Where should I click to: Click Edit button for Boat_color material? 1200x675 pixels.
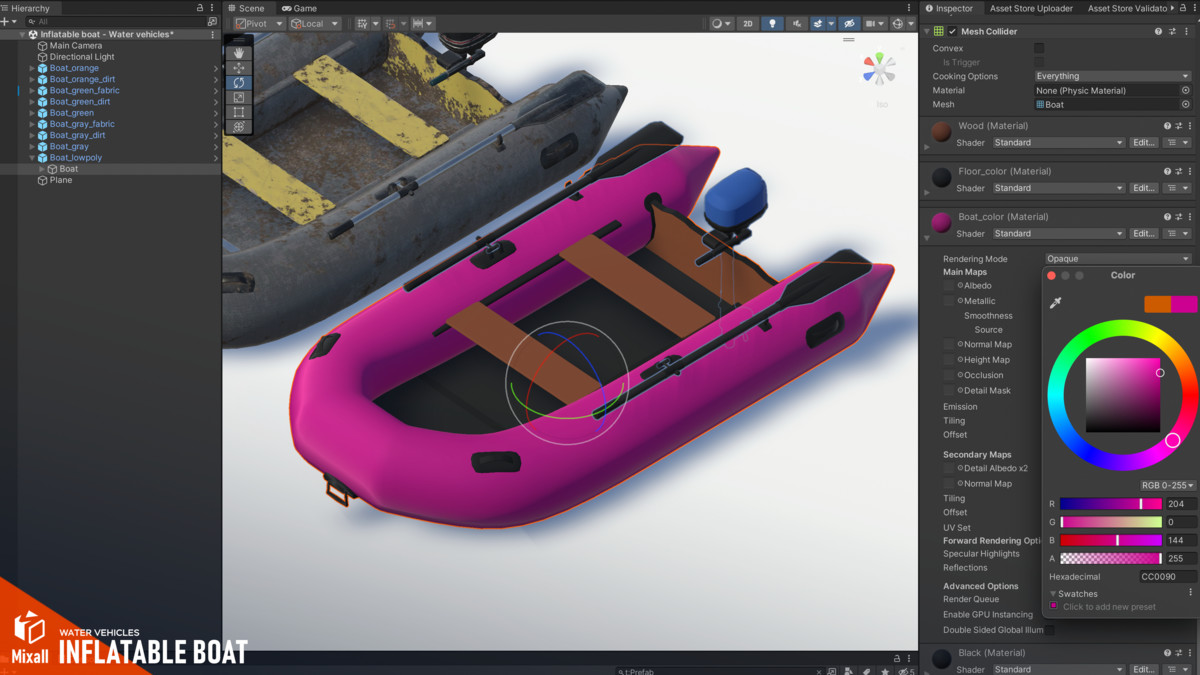pyautogui.click(x=1144, y=233)
